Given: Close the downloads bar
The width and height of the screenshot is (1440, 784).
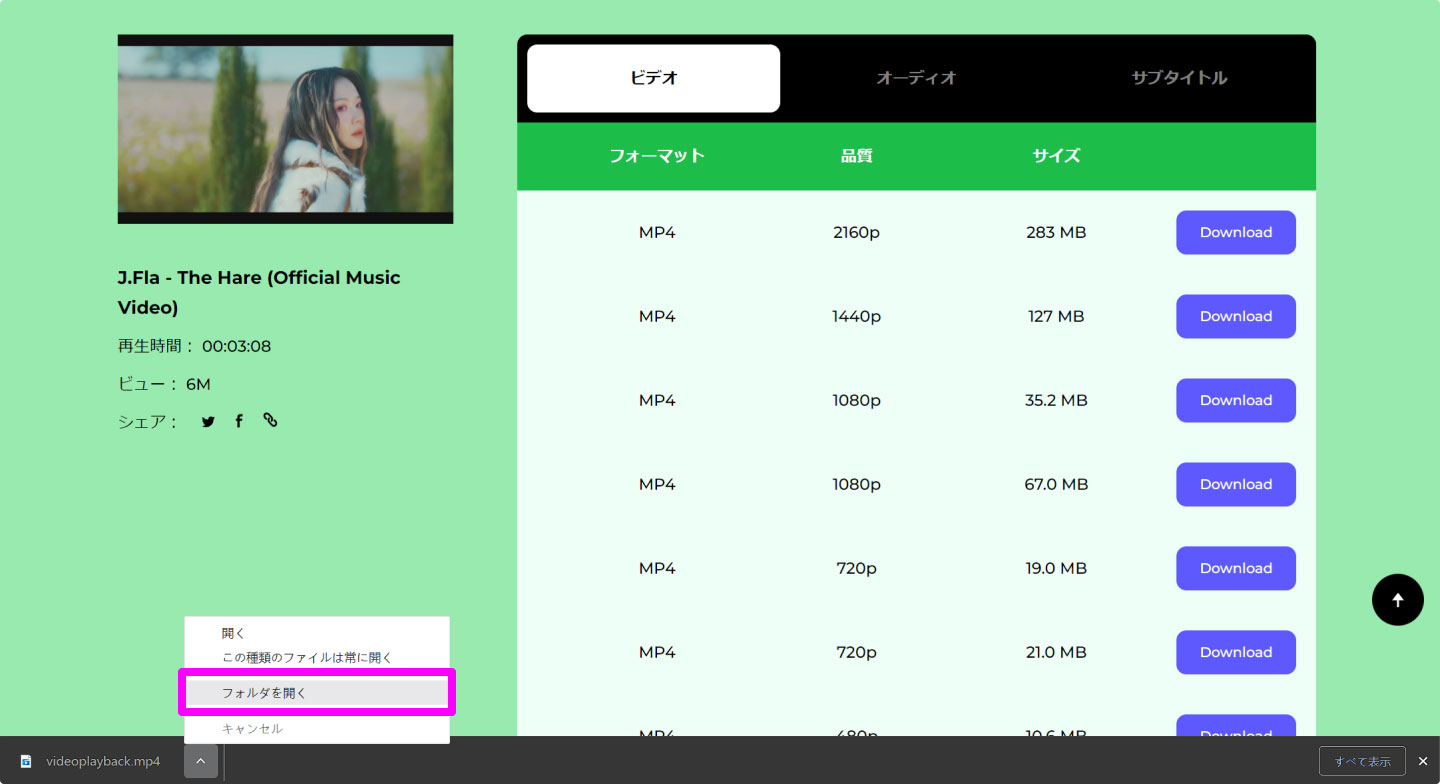Looking at the screenshot, I should click(1423, 761).
